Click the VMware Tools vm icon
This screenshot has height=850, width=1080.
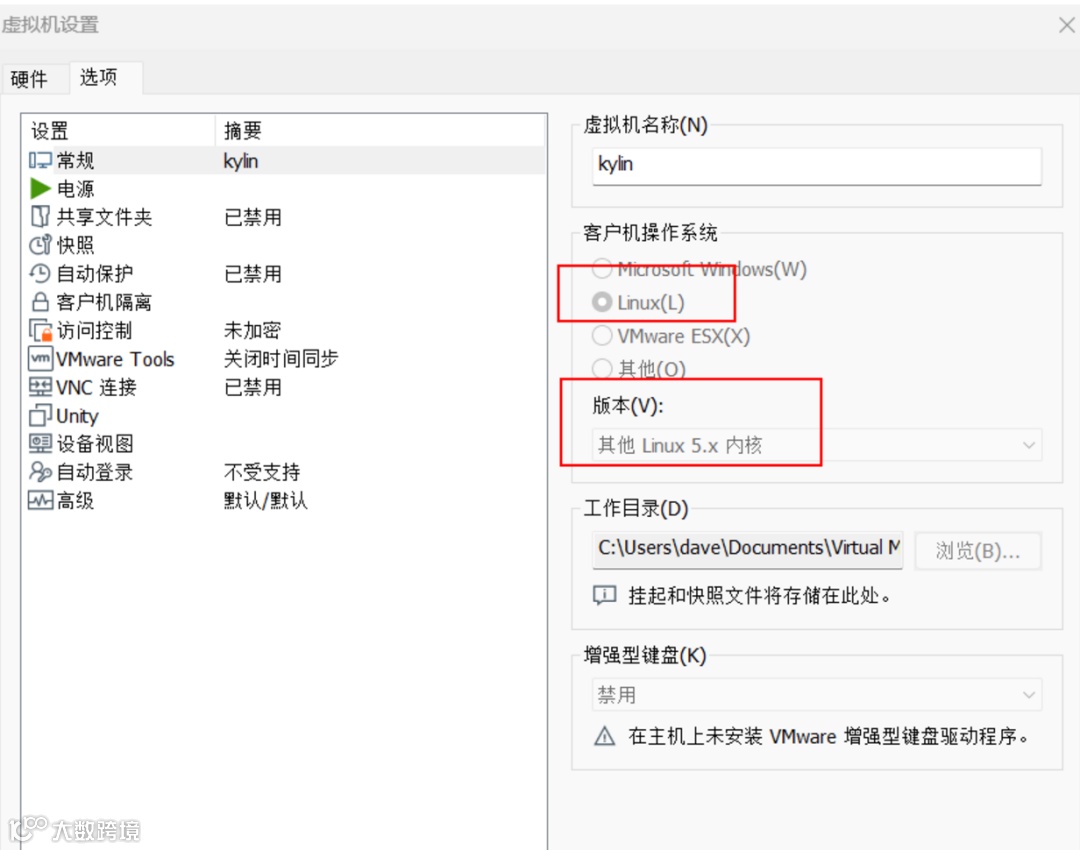click(40, 359)
